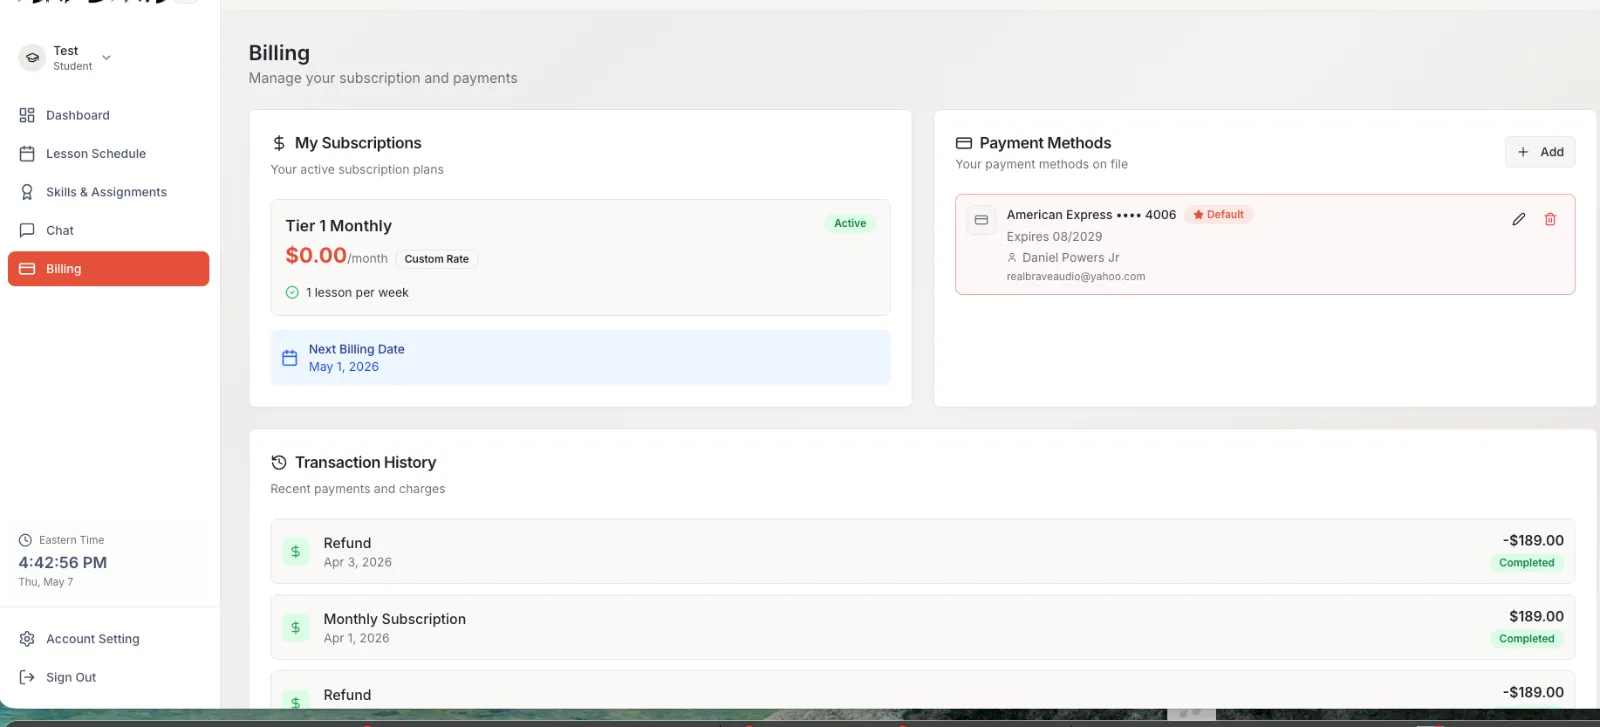Click the Payment Methods header card icon
The image size is (1600, 727).
click(964, 143)
